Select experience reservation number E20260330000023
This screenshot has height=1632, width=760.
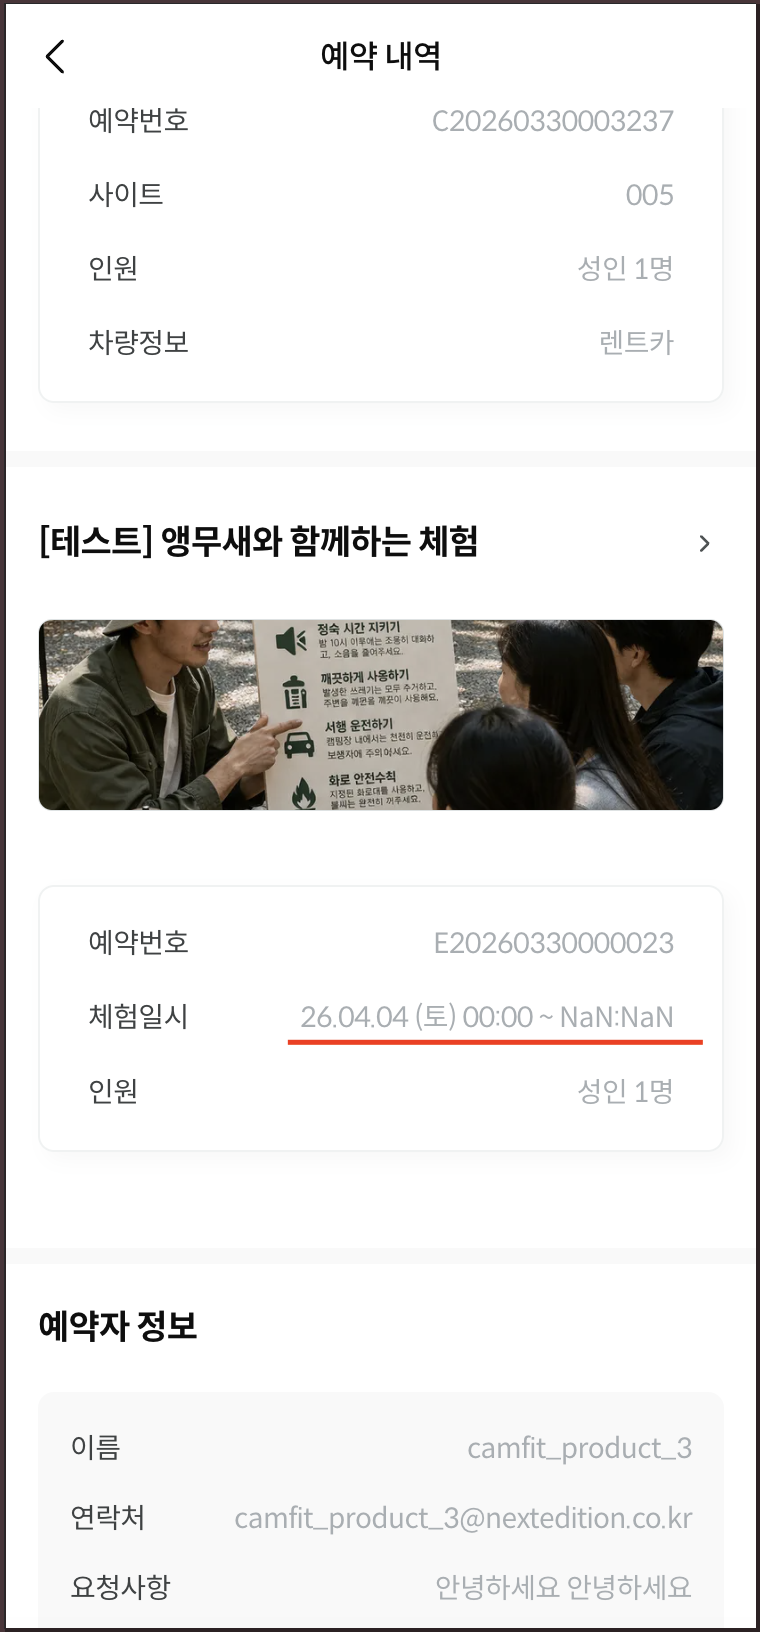[x=553, y=943]
